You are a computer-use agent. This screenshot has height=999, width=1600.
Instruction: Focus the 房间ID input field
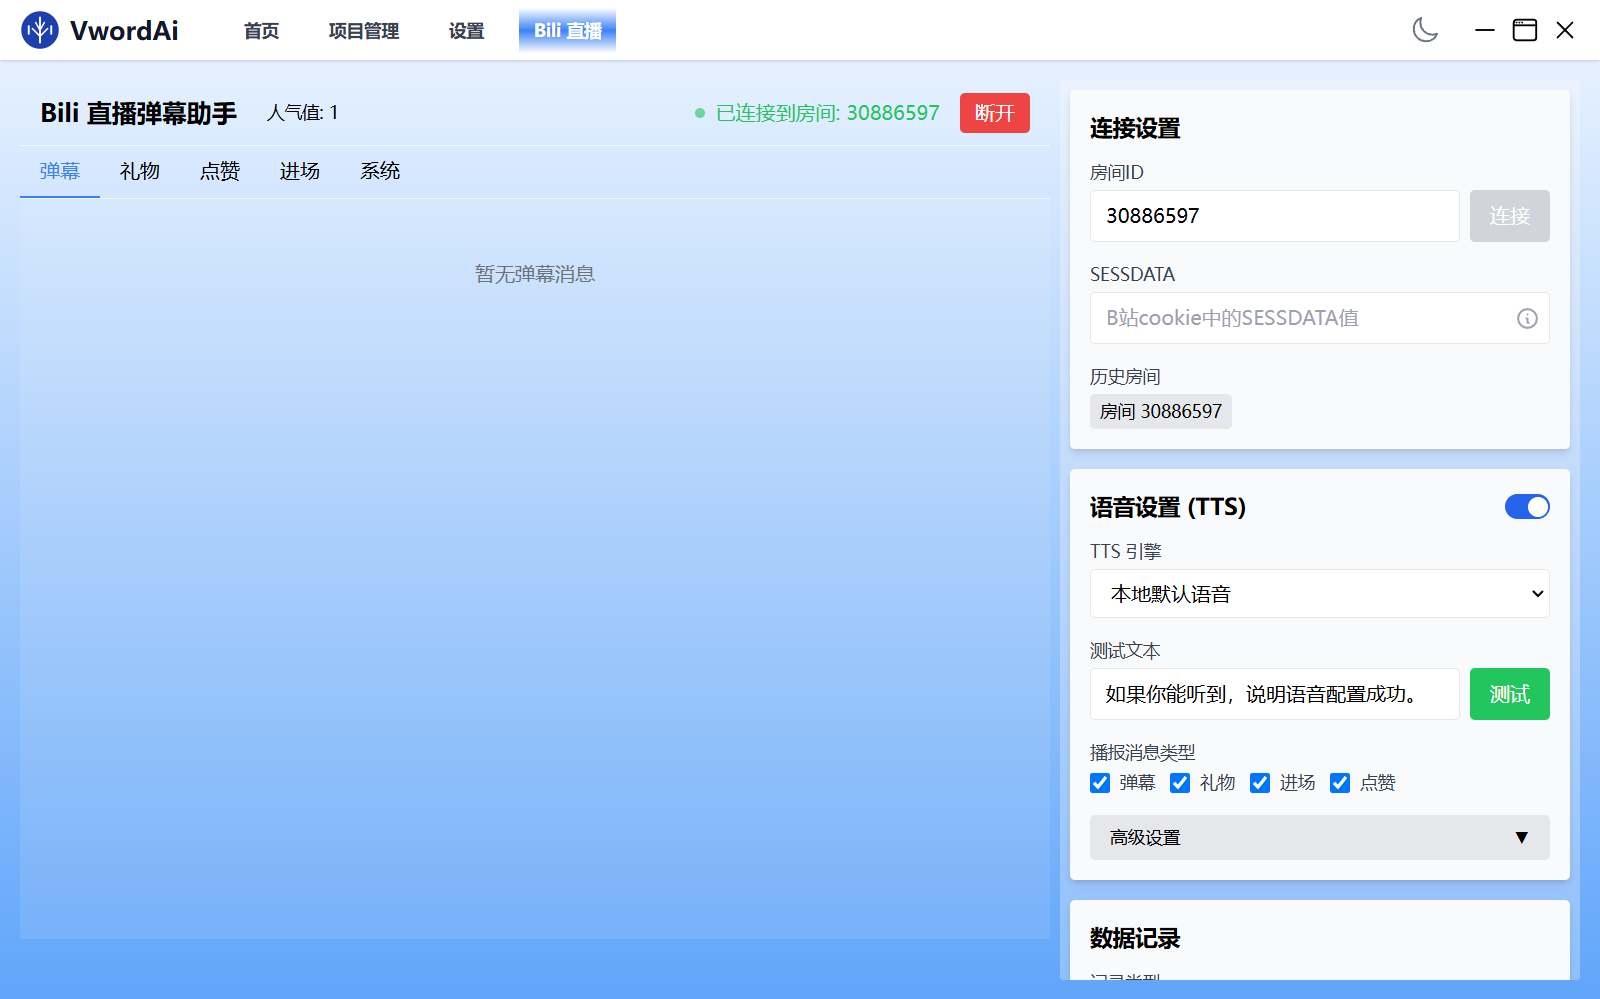click(x=1275, y=216)
